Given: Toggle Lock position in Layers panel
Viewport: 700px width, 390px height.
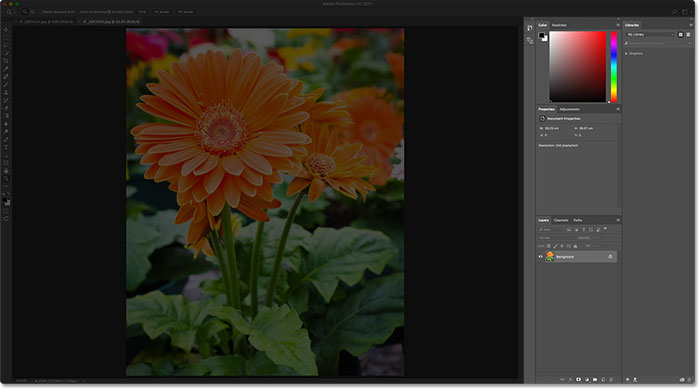Looking at the screenshot, I should [x=562, y=246].
